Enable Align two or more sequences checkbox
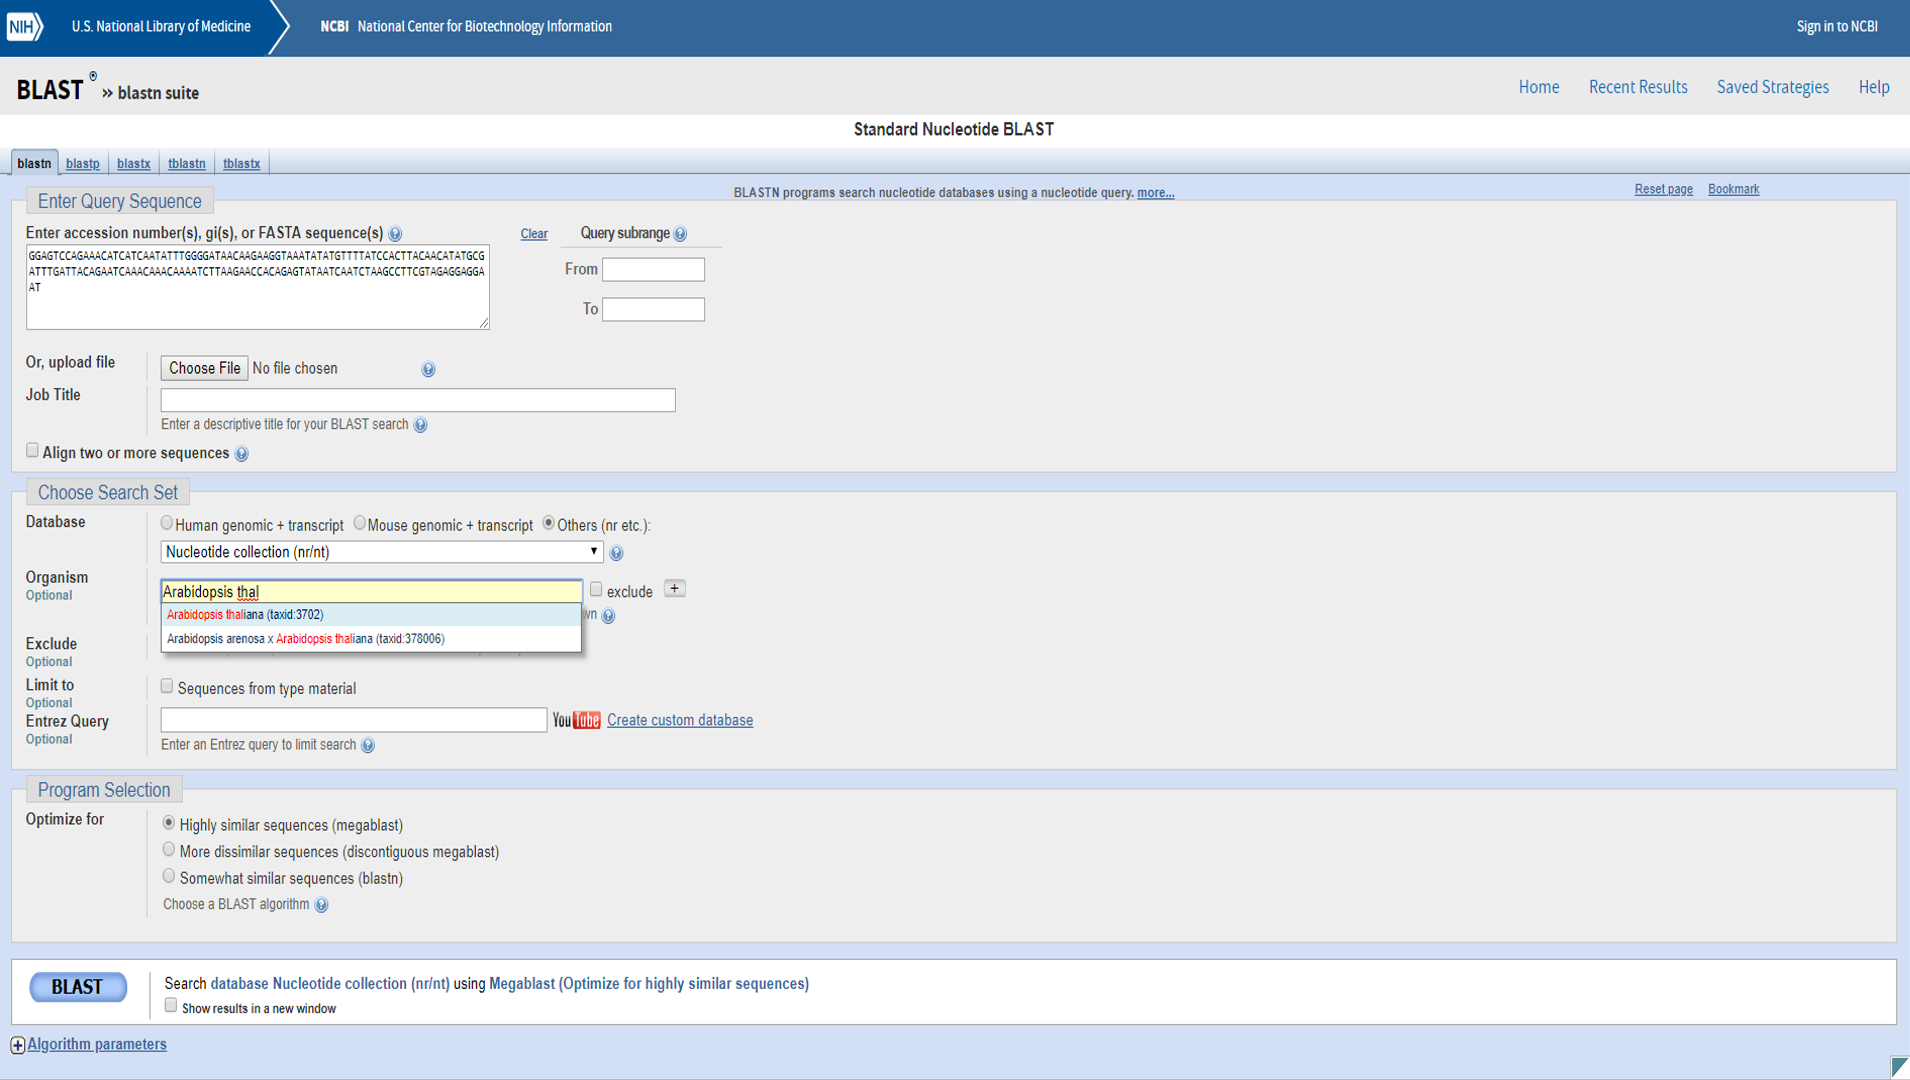Image resolution: width=1910 pixels, height=1080 pixels. (32, 451)
